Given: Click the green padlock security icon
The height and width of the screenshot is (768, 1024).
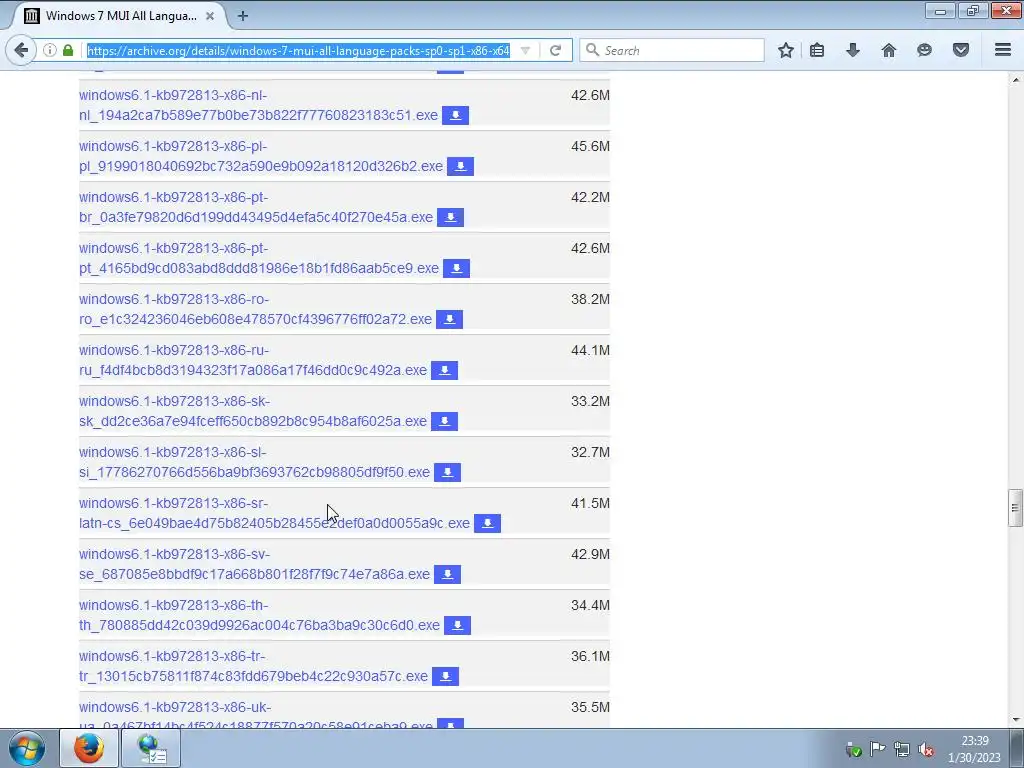Looking at the screenshot, I should point(68,50).
